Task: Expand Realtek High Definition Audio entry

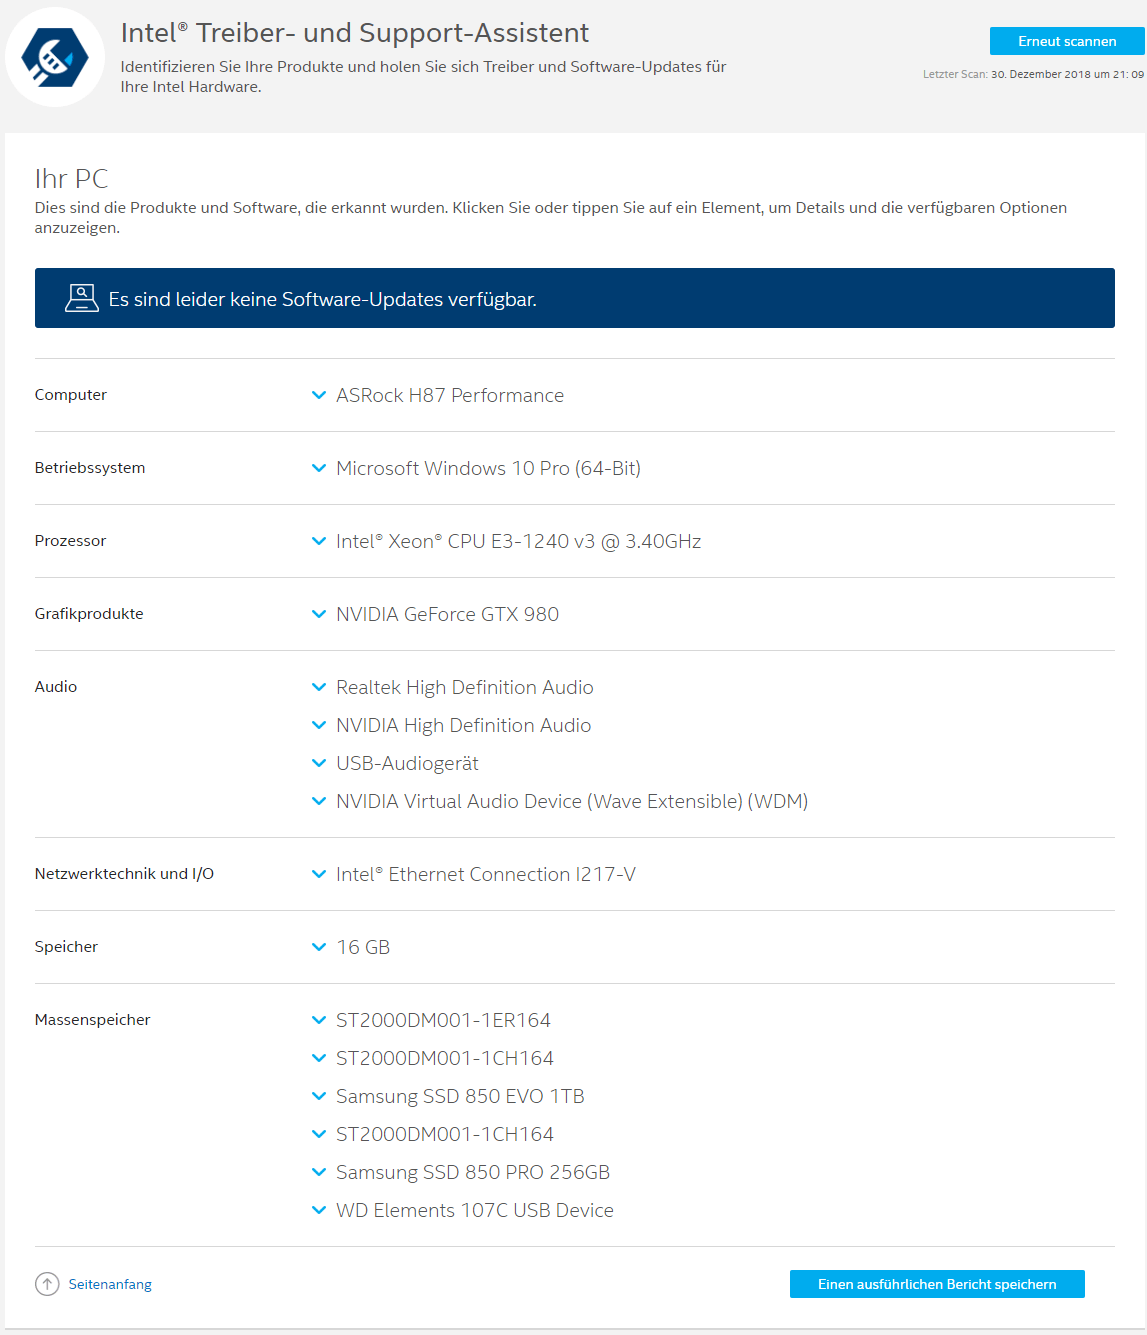Action: click(x=452, y=687)
